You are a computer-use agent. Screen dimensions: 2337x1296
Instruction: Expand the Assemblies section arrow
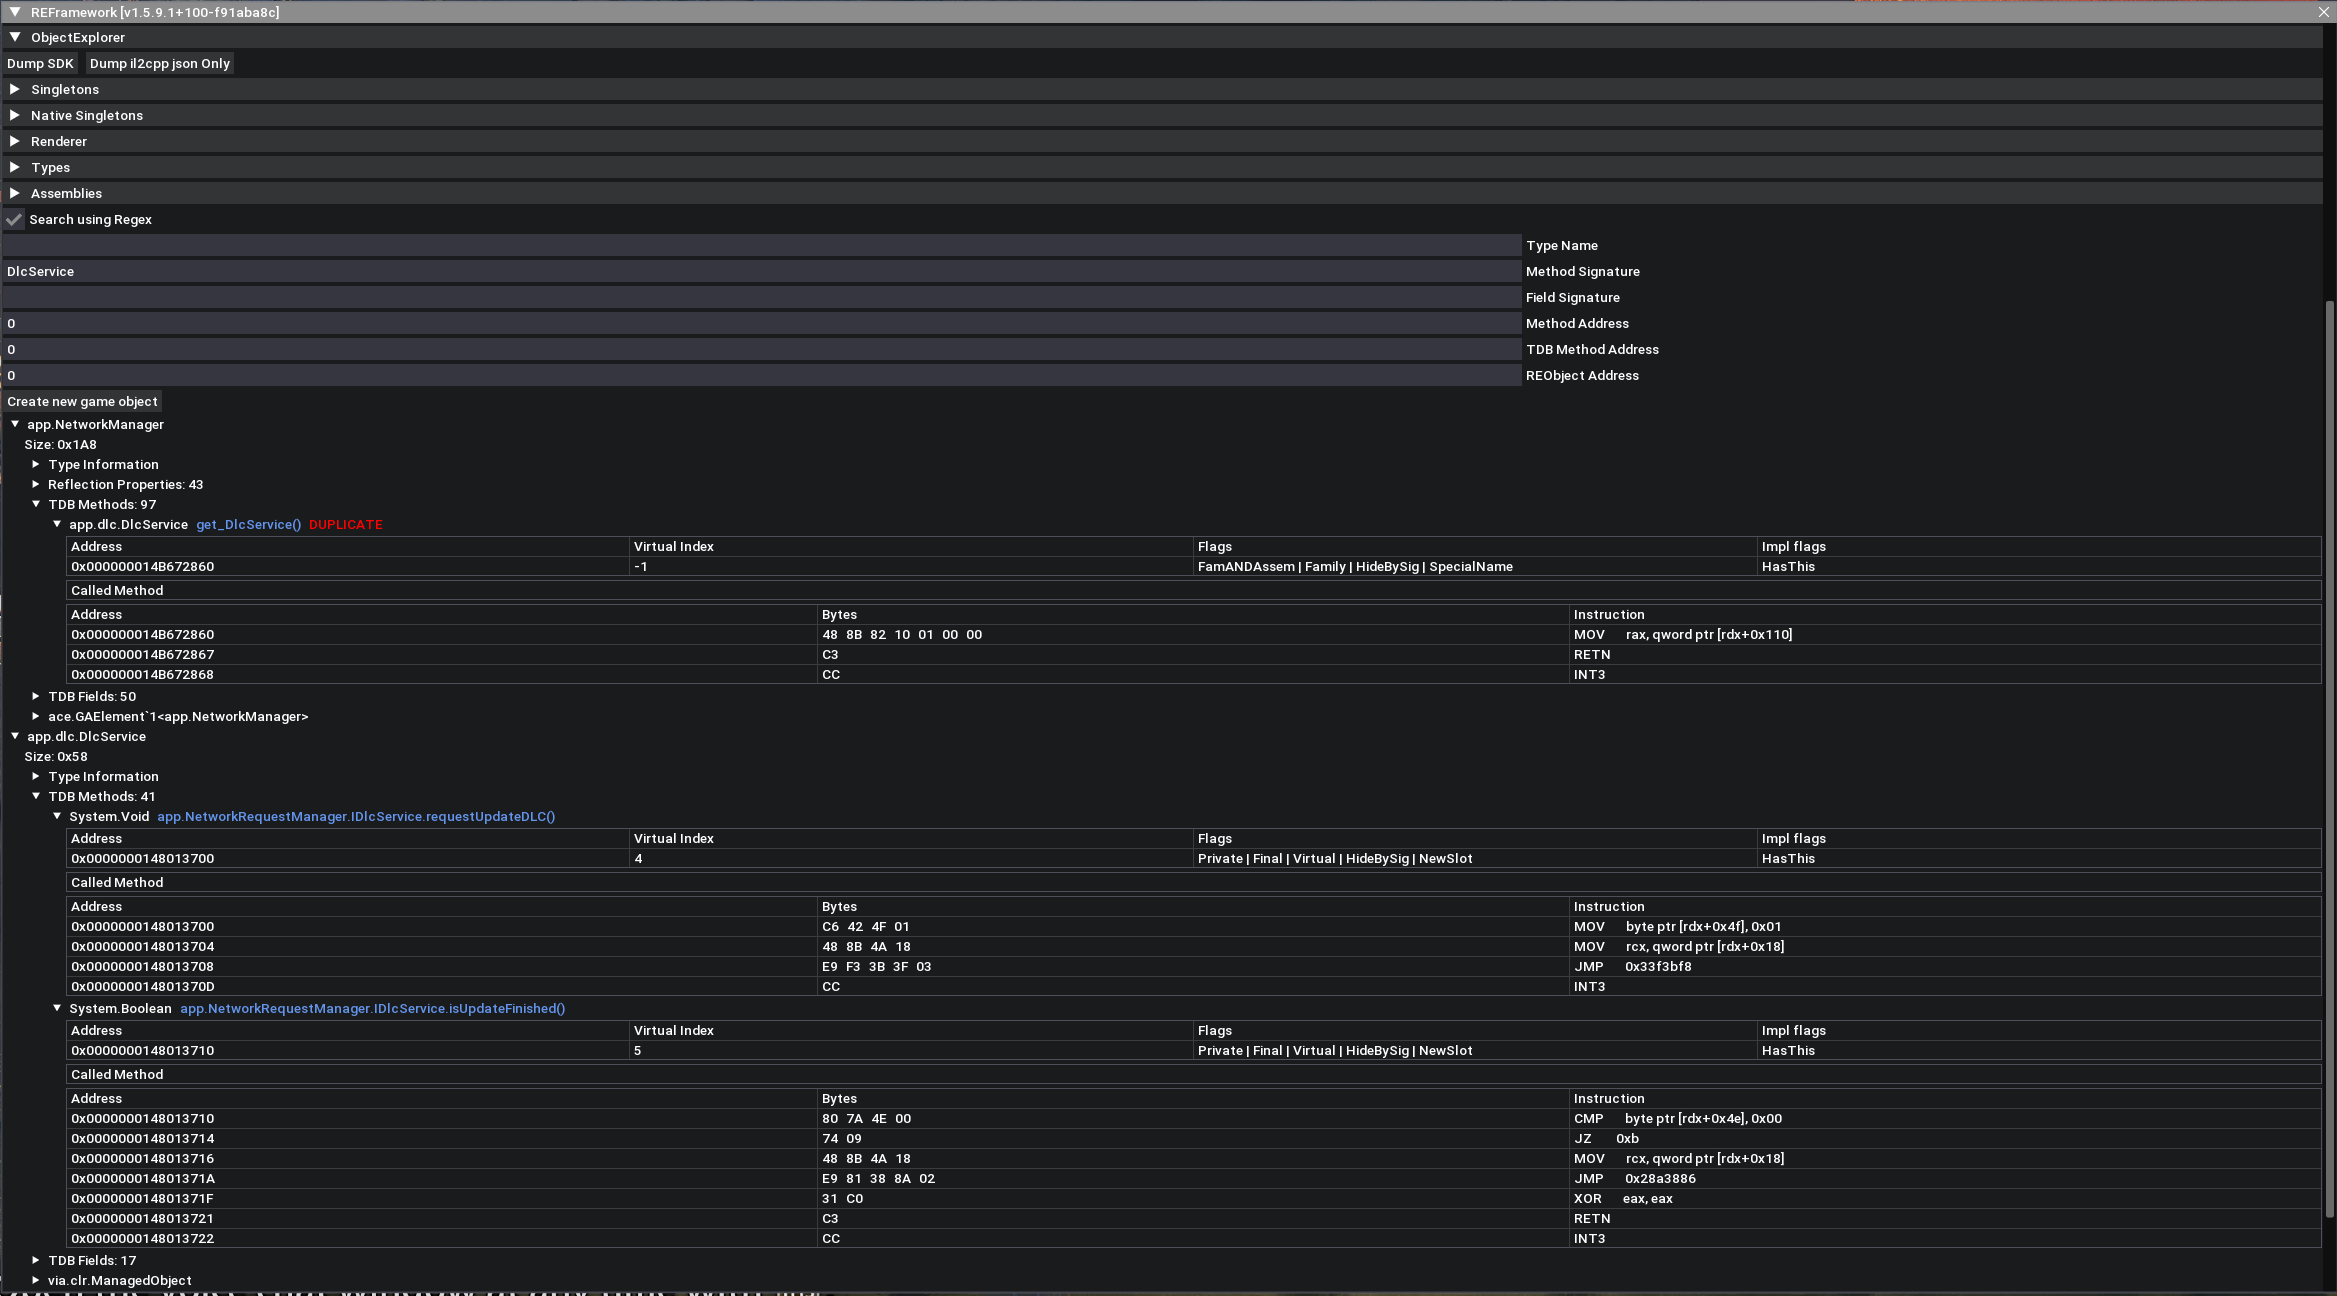pyautogui.click(x=15, y=193)
